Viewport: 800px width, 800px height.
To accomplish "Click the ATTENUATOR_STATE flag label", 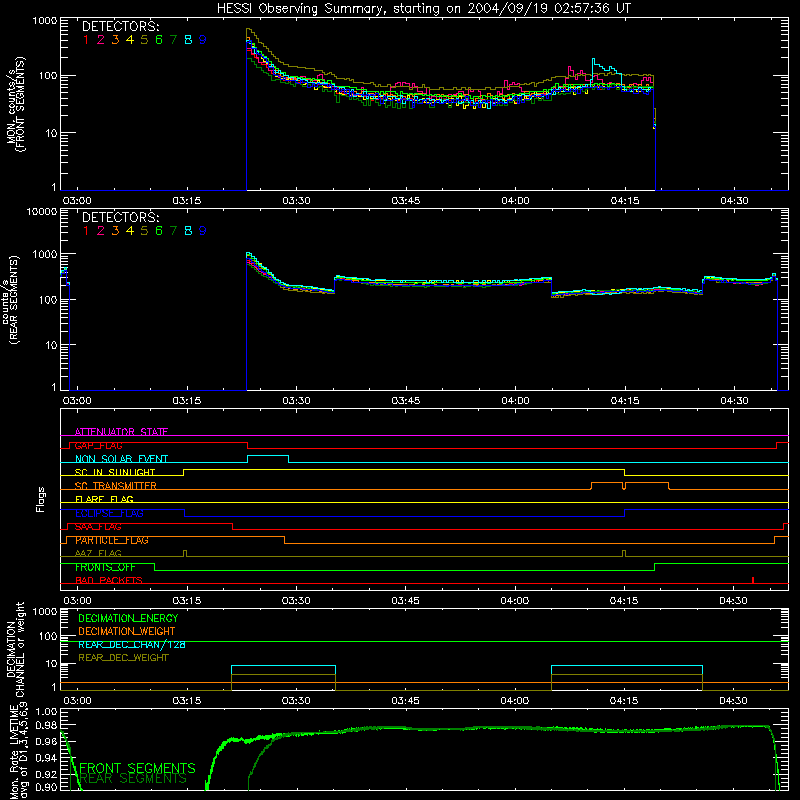I will pos(121,432).
